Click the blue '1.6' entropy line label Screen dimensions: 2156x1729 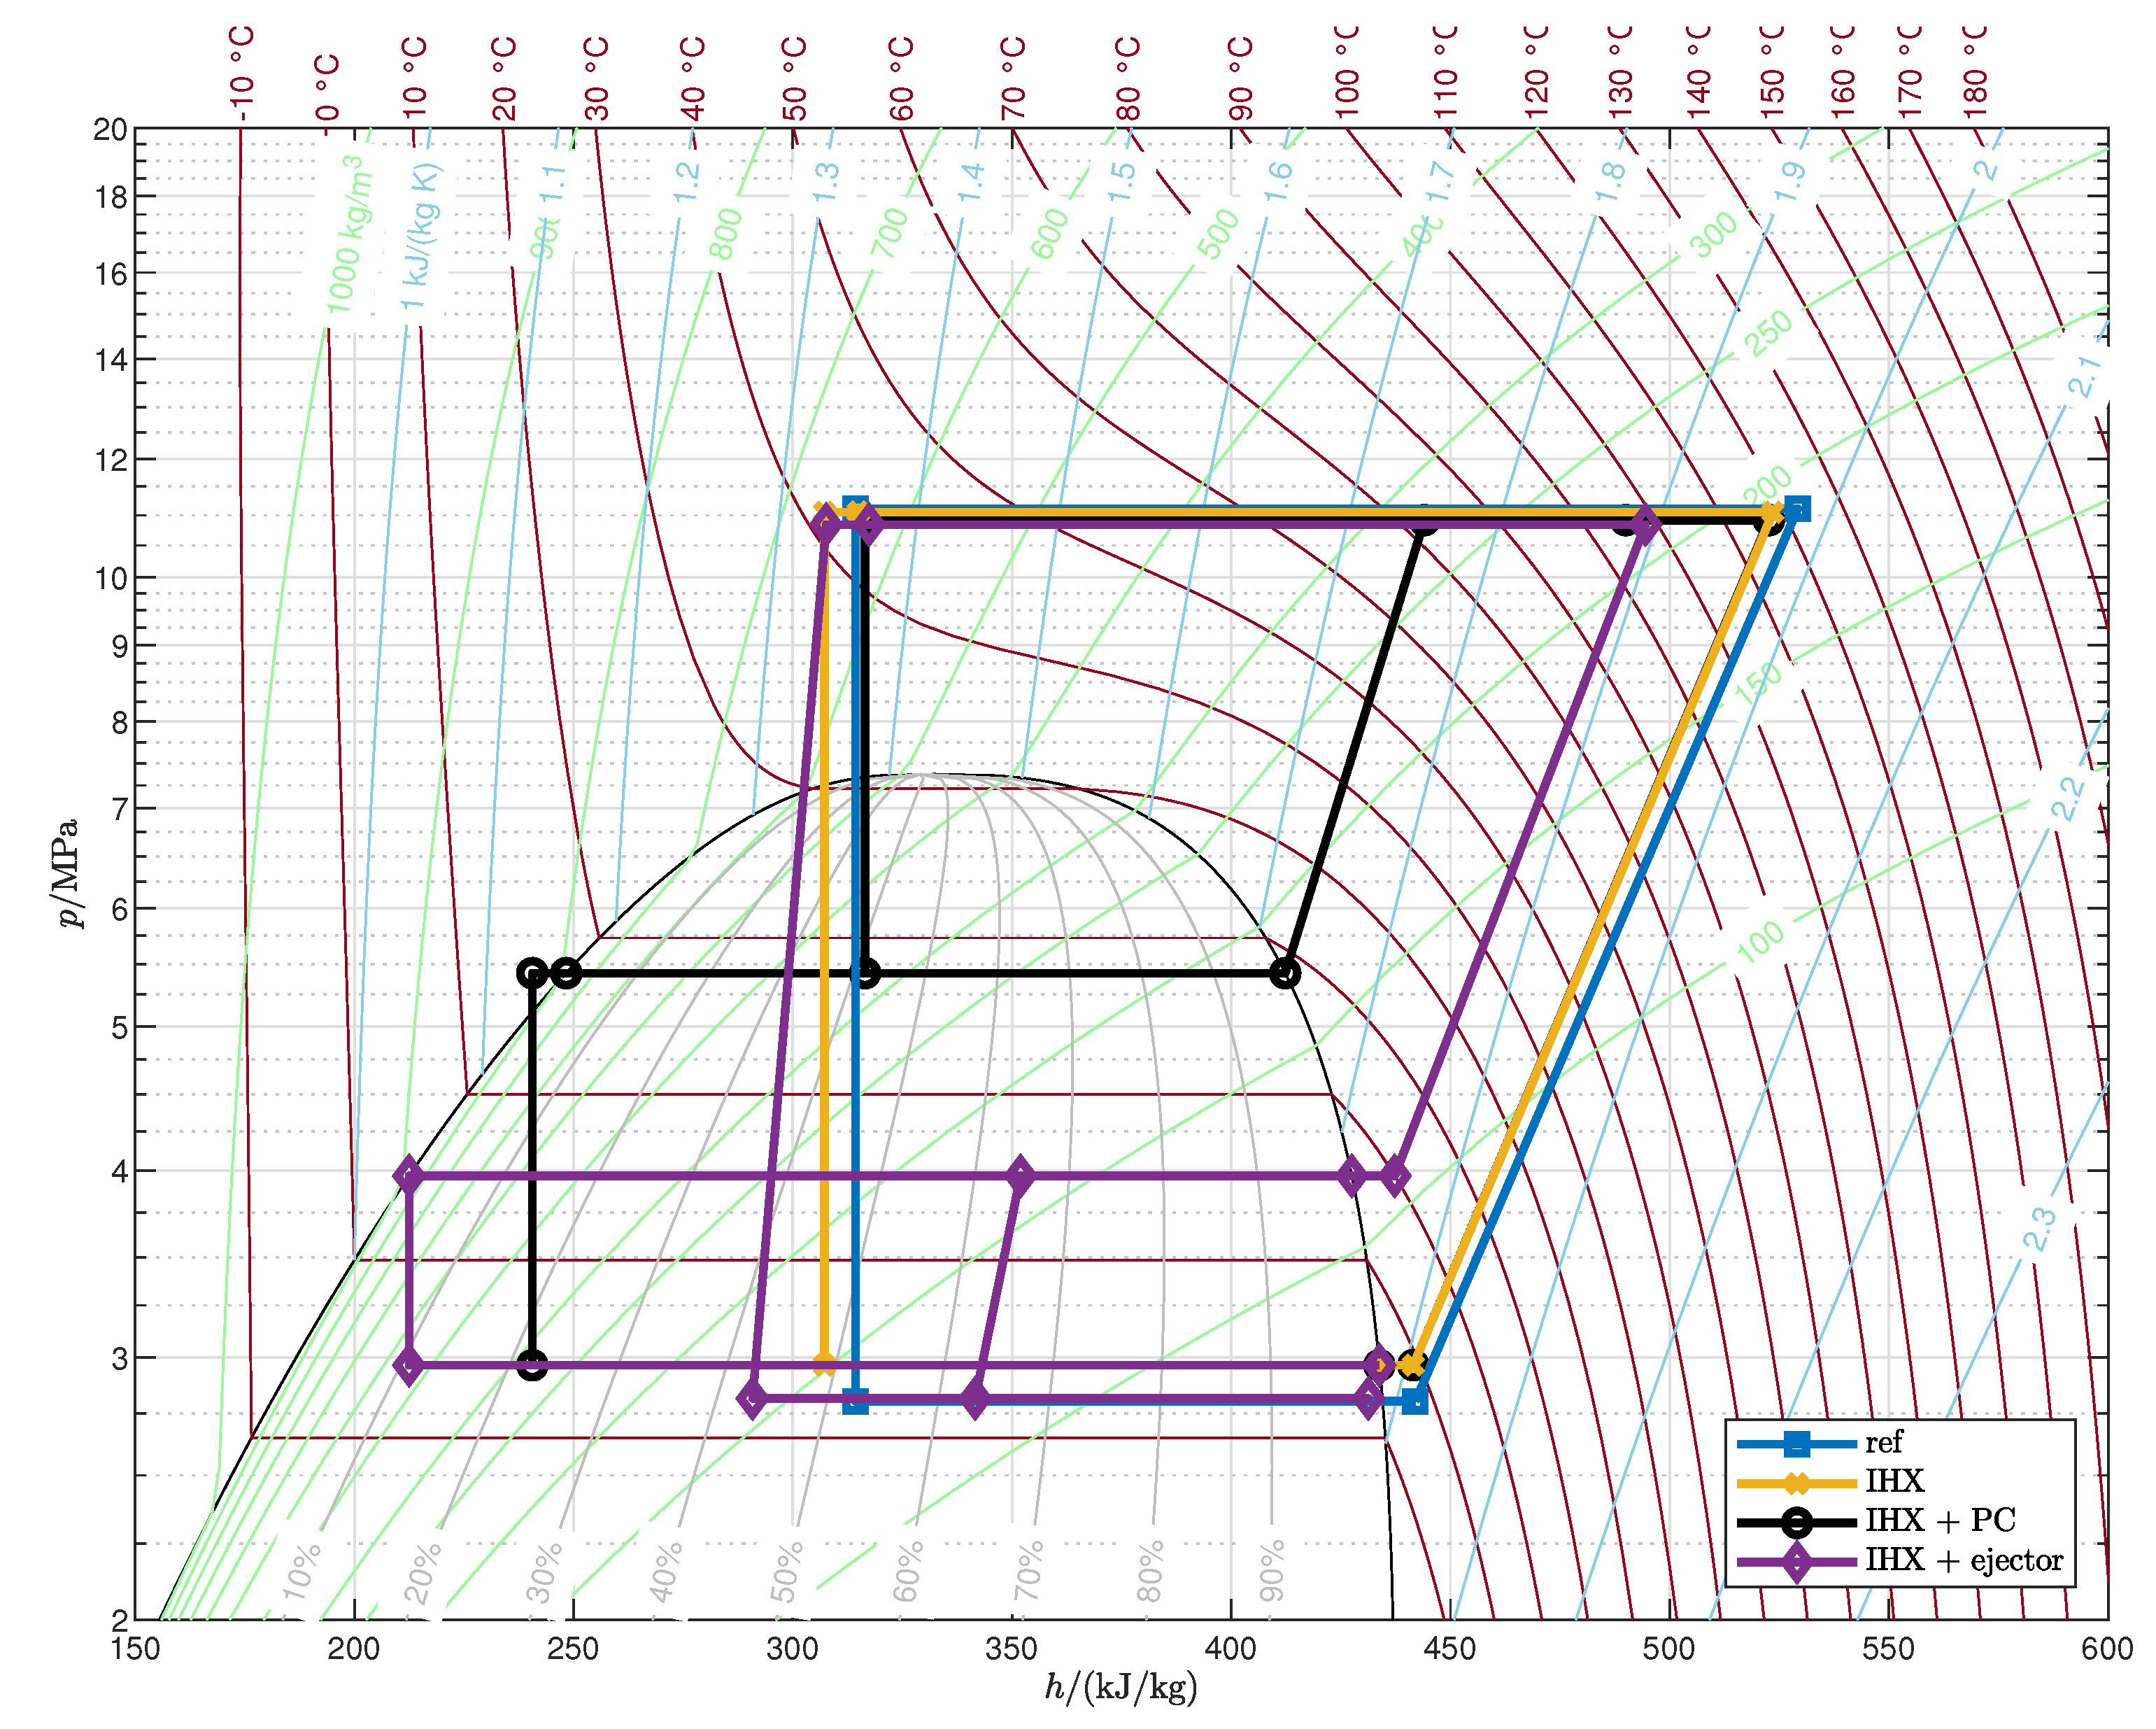click(1279, 183)
